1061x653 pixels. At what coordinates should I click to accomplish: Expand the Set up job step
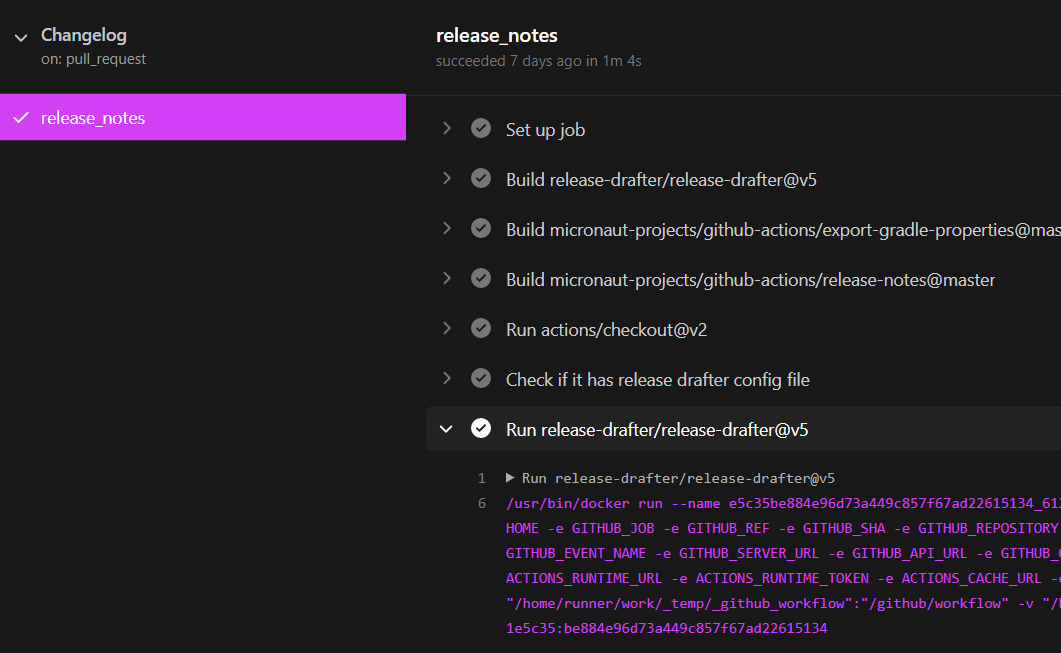tap(447, 128)
